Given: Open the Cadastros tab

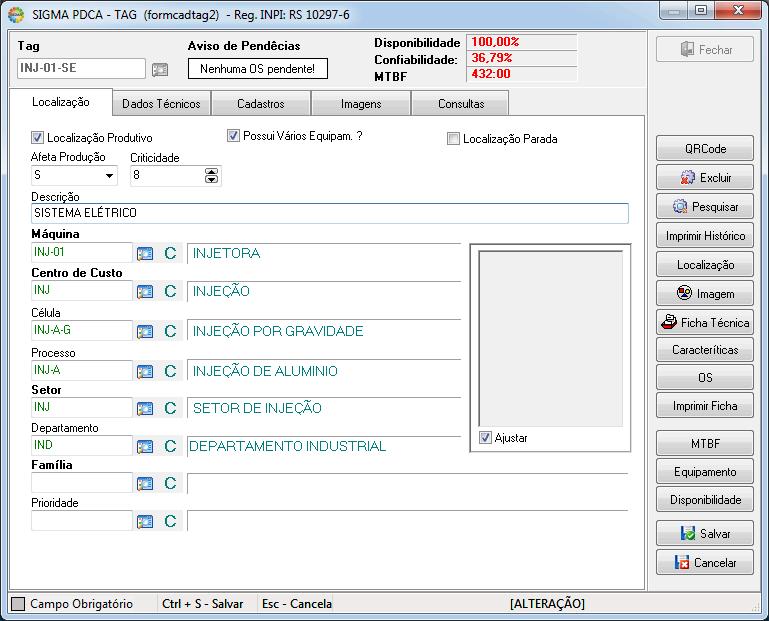Looking at the screenshot, I should click(260, 104).
